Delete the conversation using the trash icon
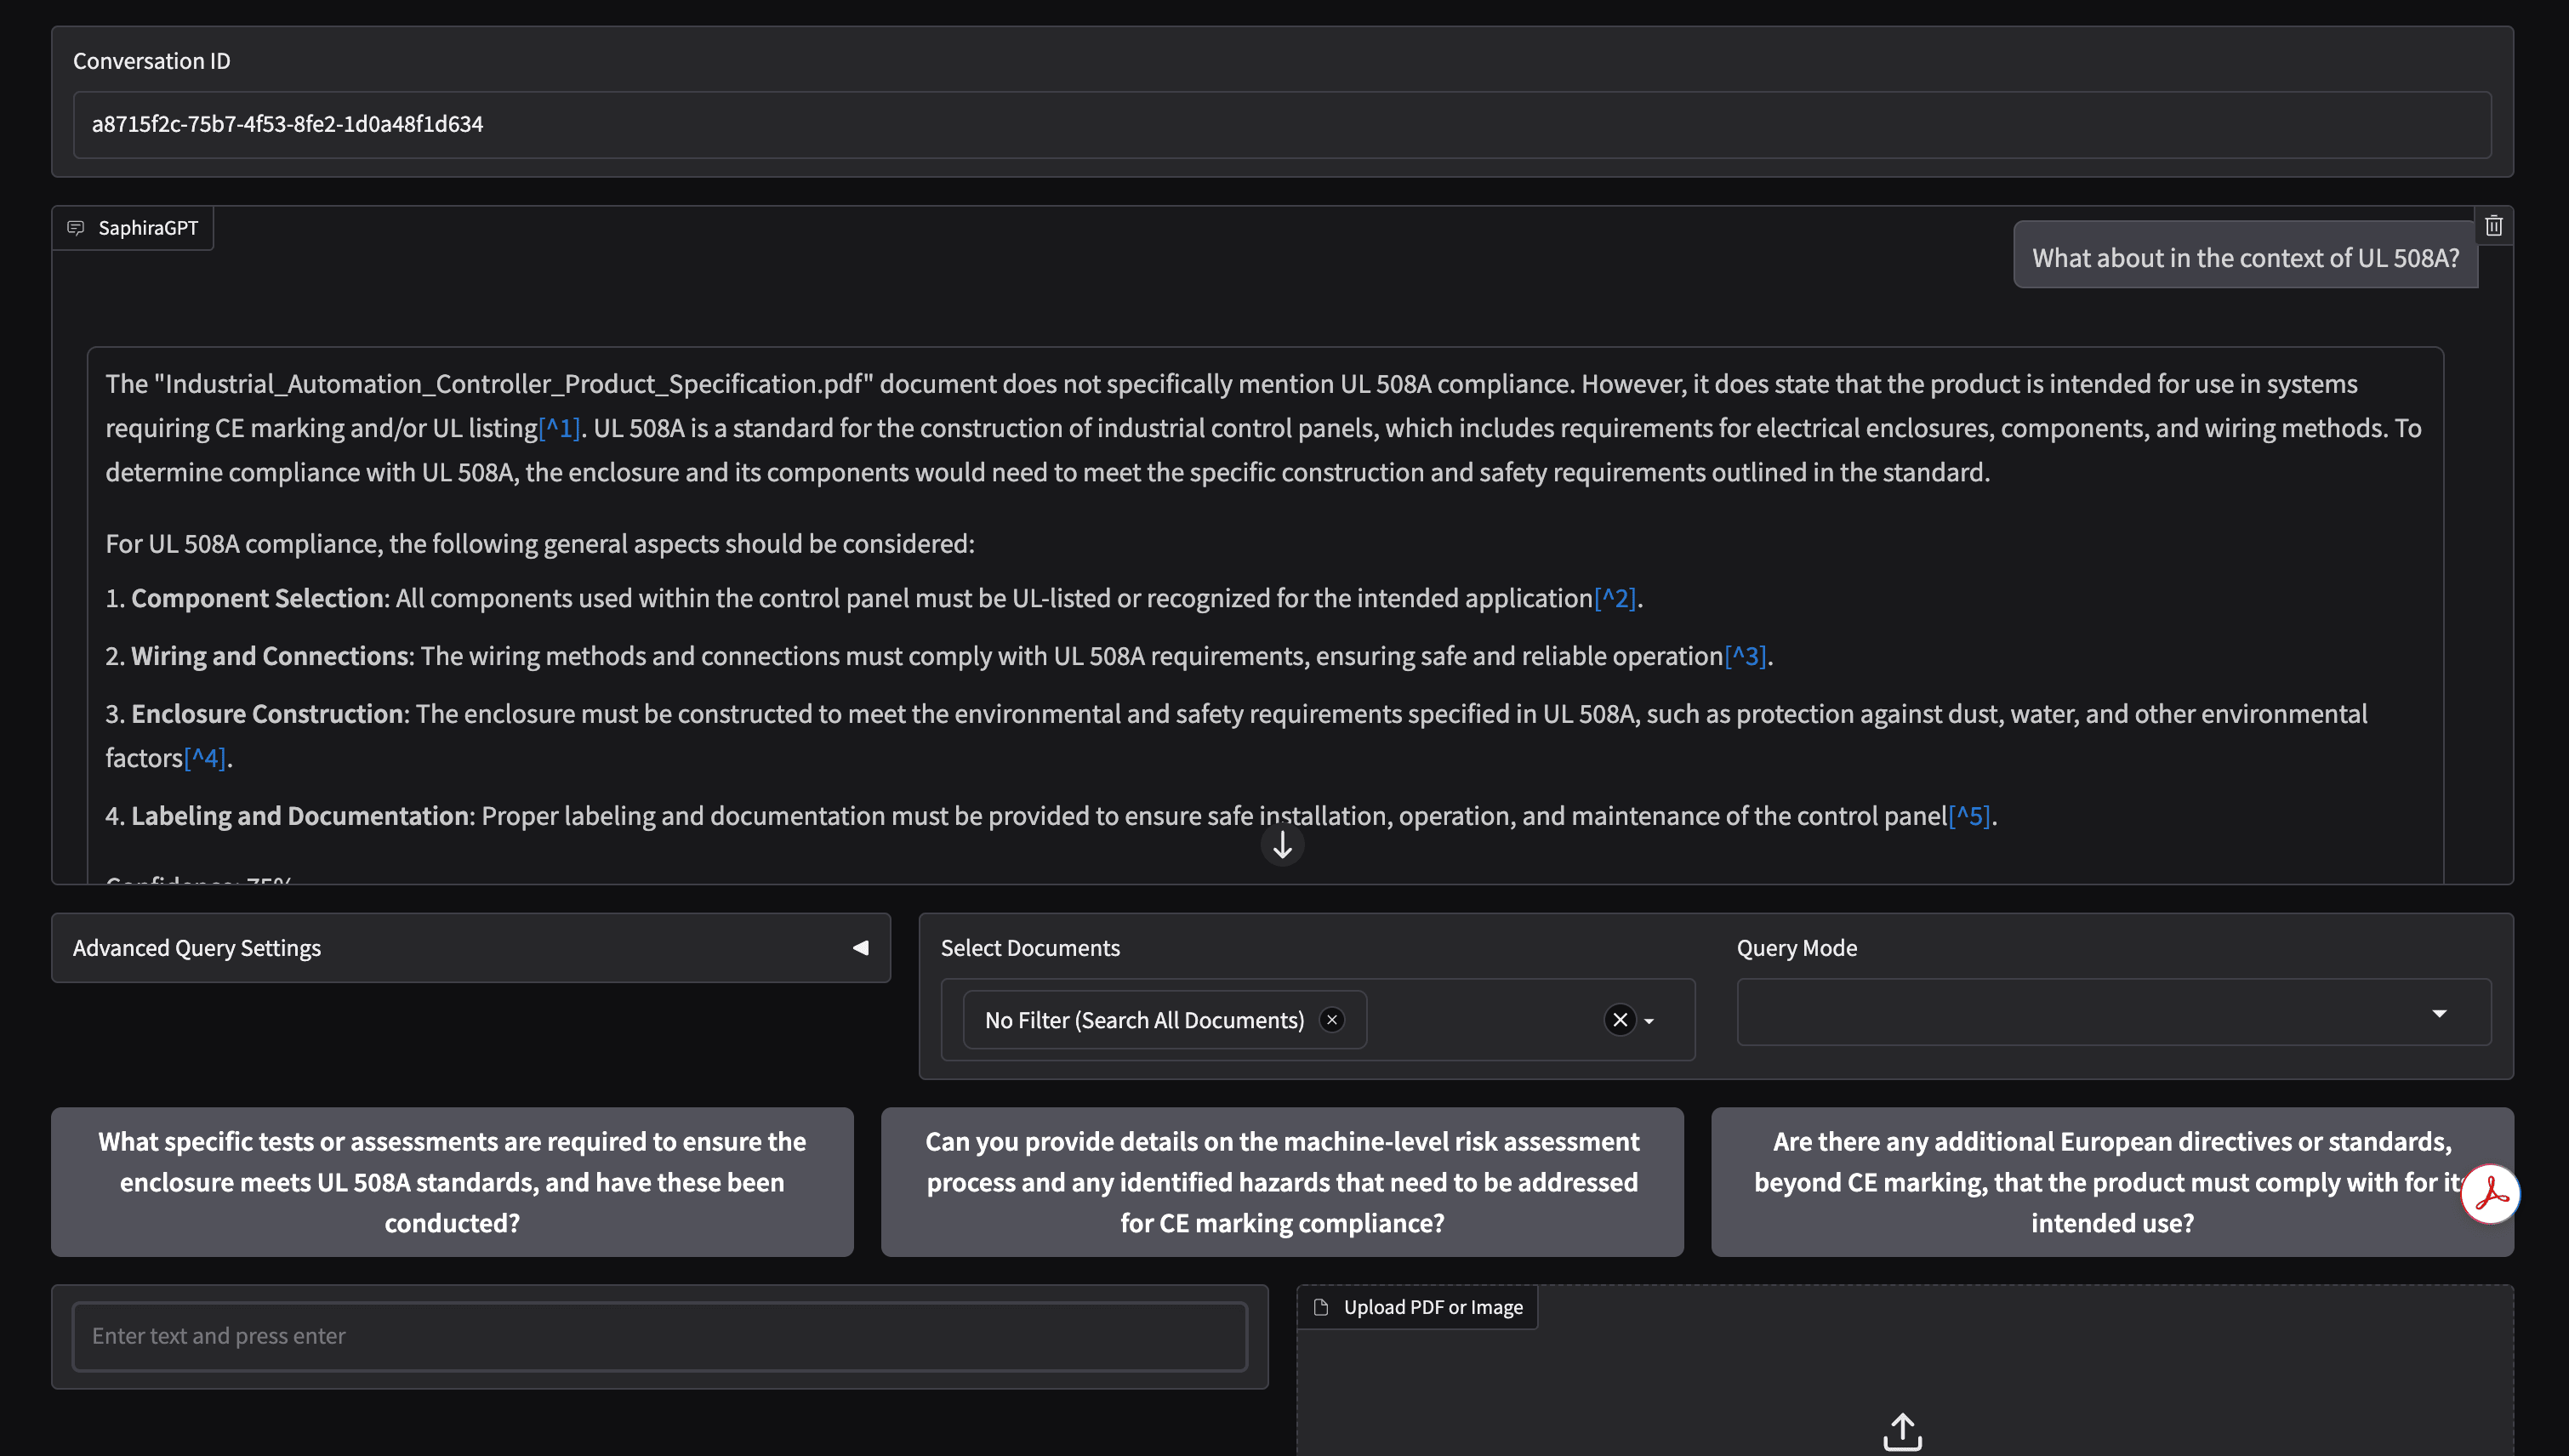The width and height of the screenshot is (2569, 1456). pyautogui.click(x=2494, y=225)
